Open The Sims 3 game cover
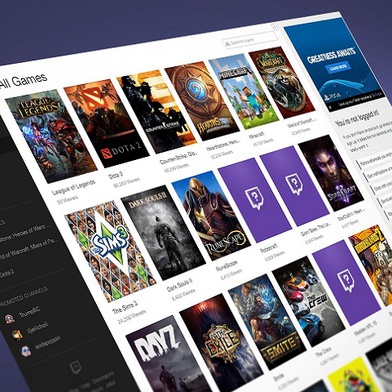Screen dimensions: 392x392 [x=110, y=250]
